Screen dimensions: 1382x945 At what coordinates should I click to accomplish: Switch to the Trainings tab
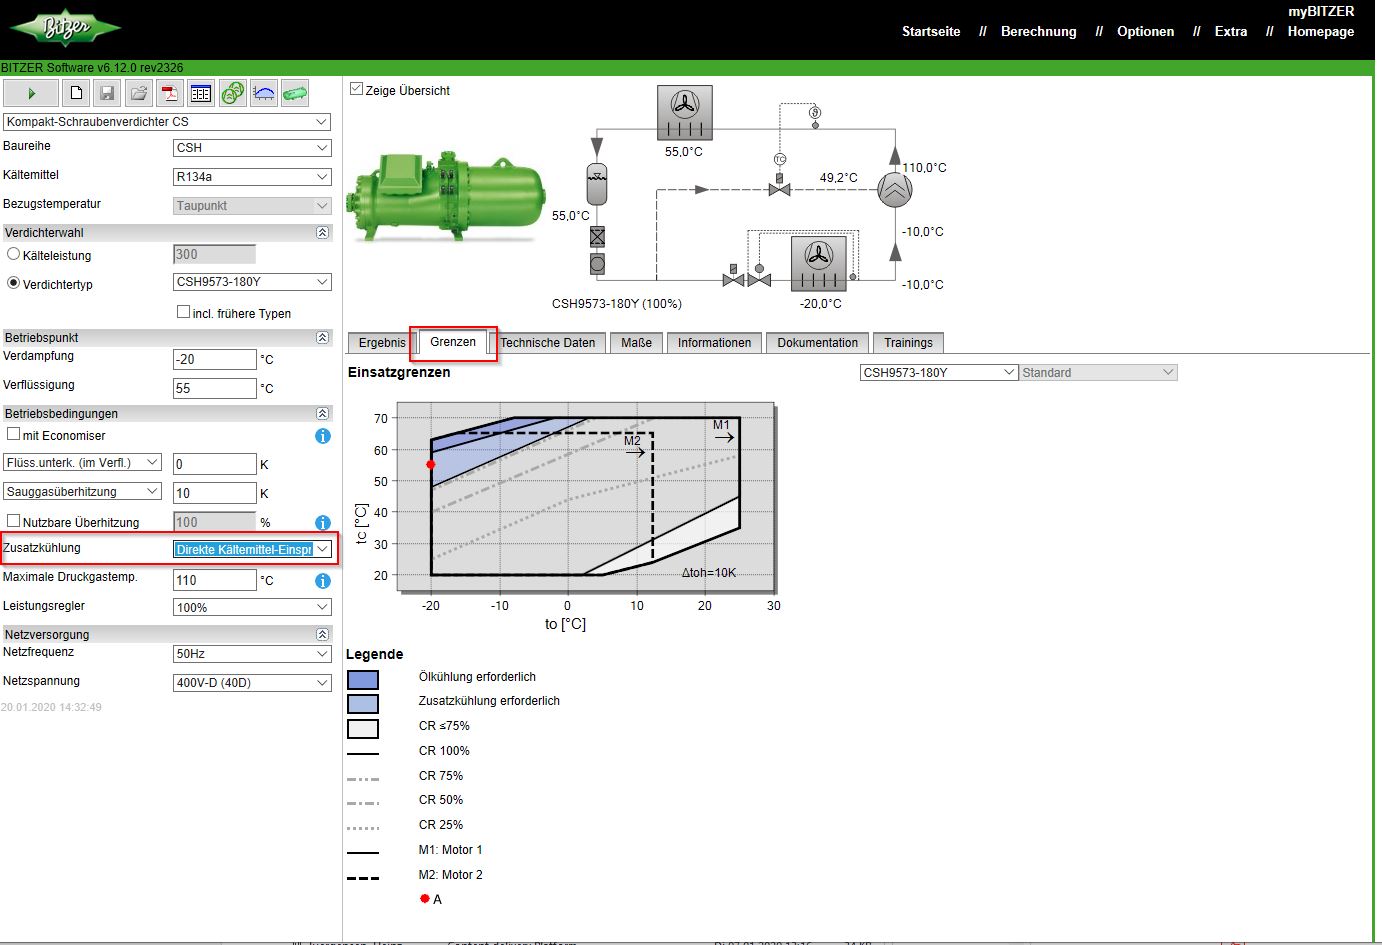point(908,343)
